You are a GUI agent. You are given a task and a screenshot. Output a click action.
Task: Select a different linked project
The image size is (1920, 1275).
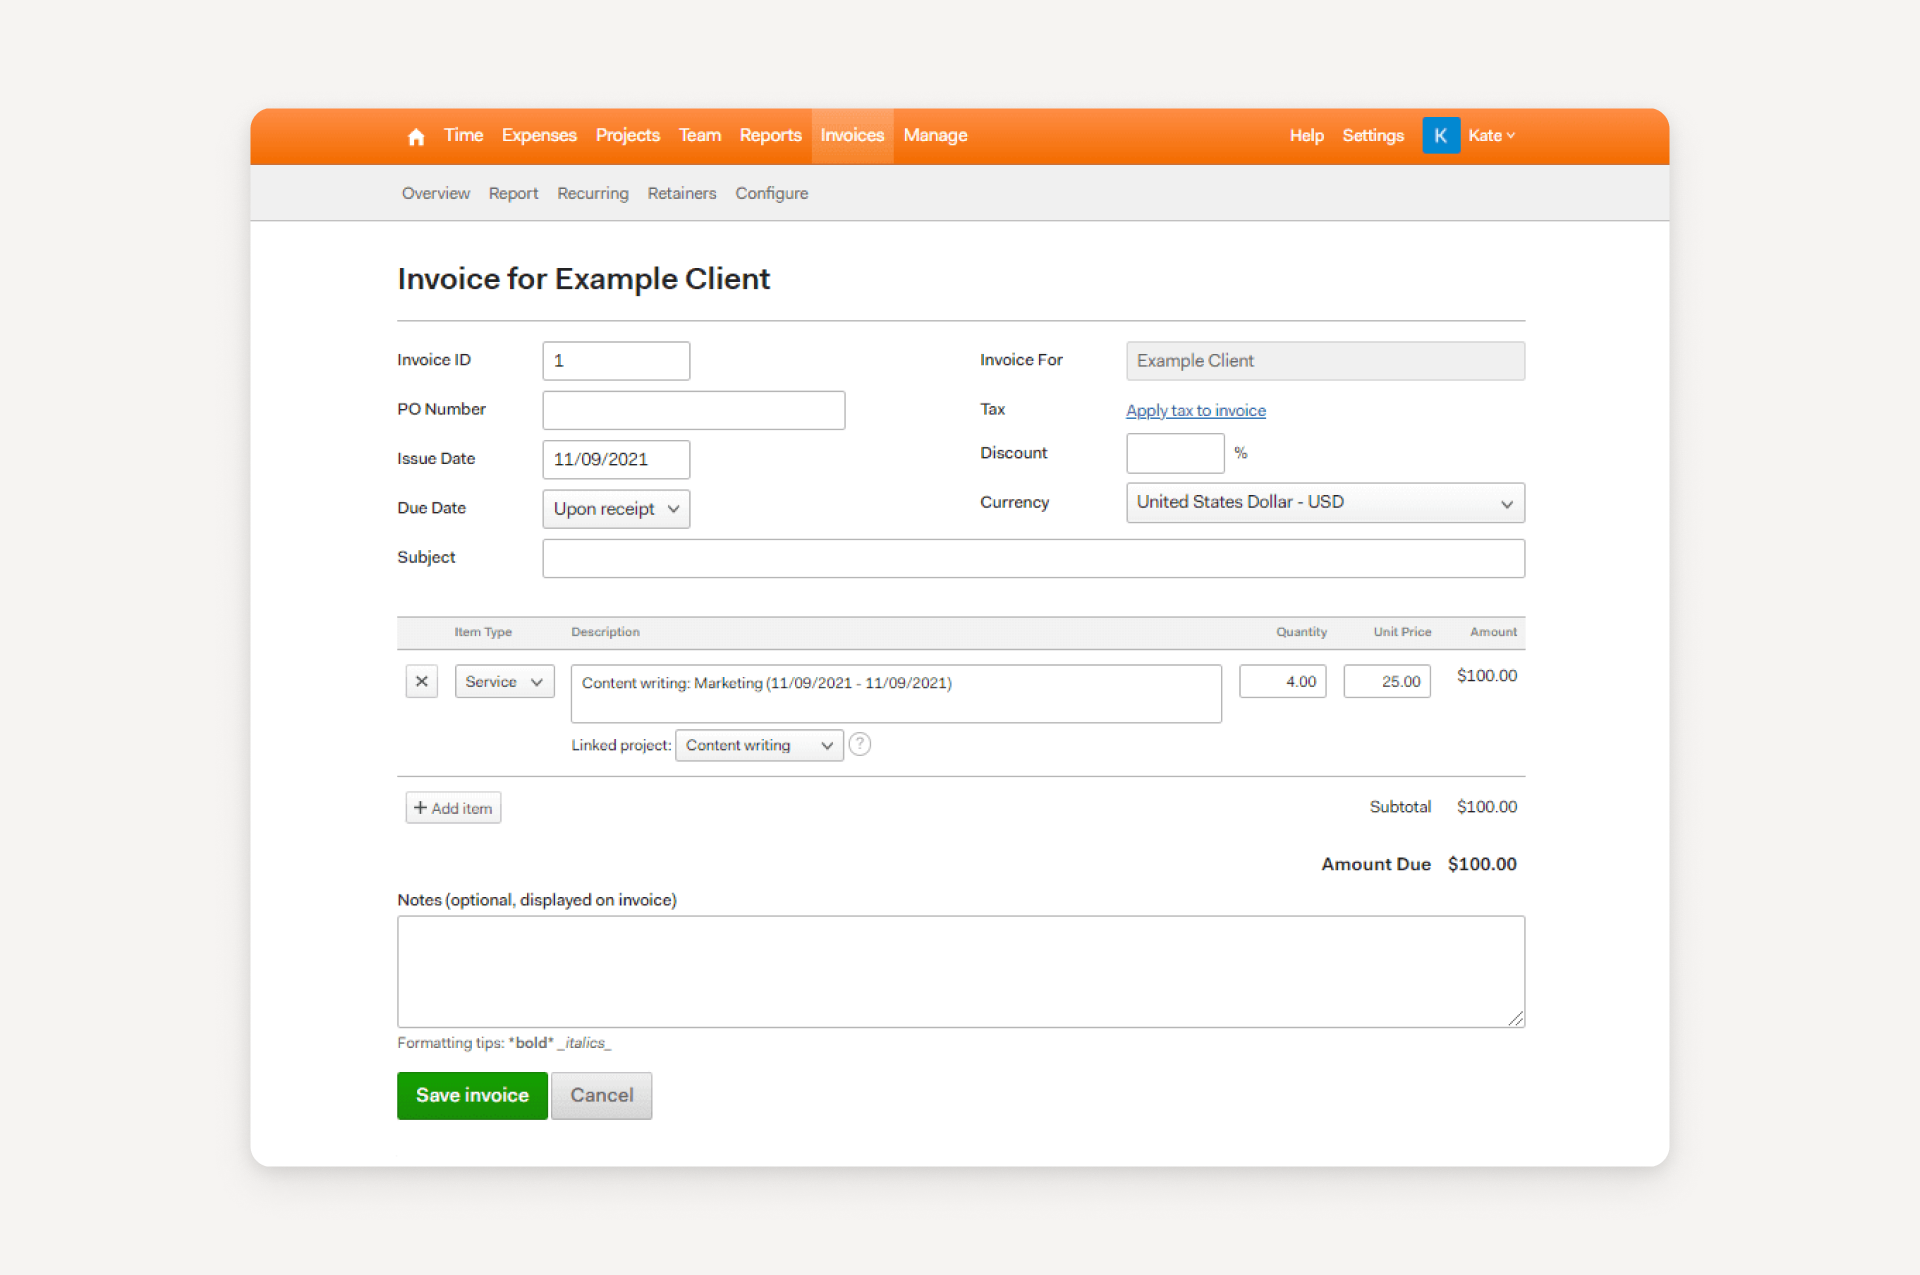(758, 745)
